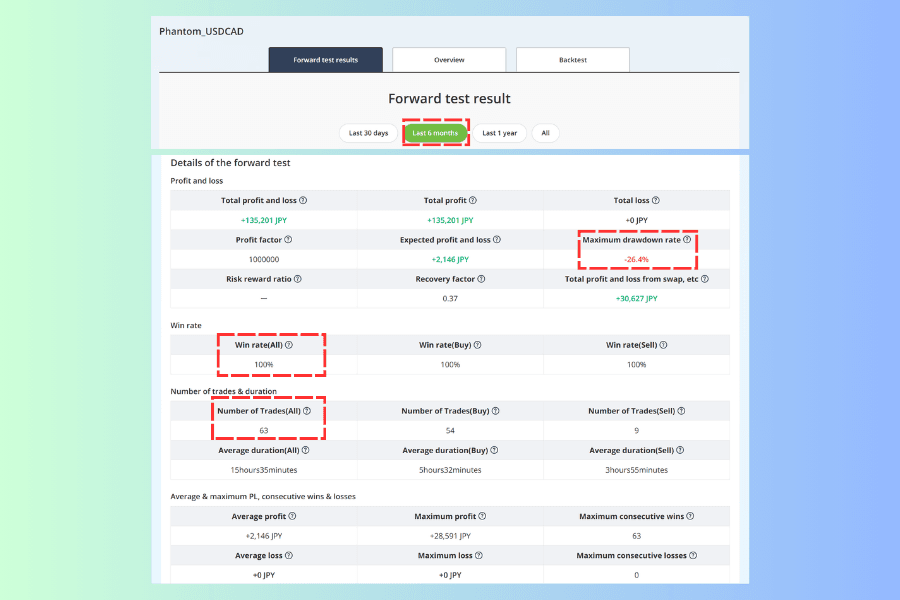The width and height of the screenshot is (900, 600).
Task: Click help icon beside Average loss
Action: tap(289, 555)
